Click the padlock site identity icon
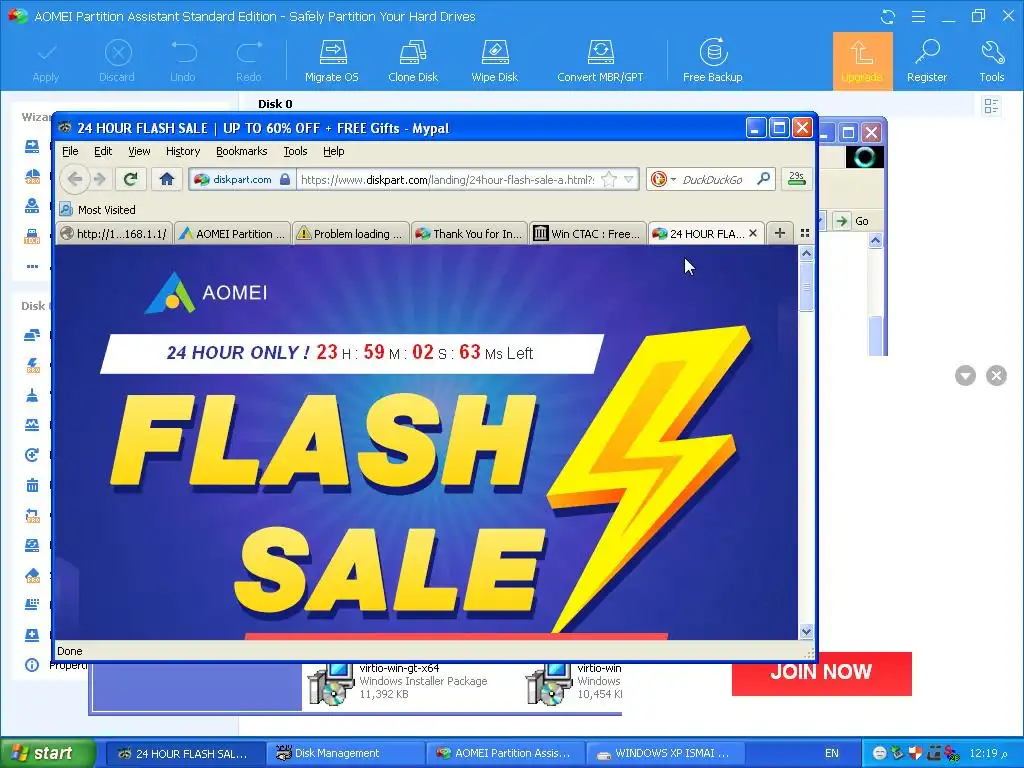This screenshot has width=1024, height=768. (285, 179)
